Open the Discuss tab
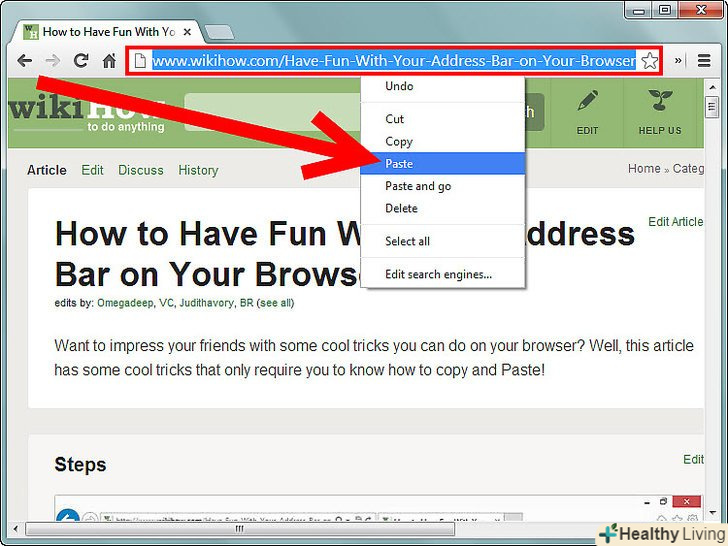728x546 pixels. point(141,170)
